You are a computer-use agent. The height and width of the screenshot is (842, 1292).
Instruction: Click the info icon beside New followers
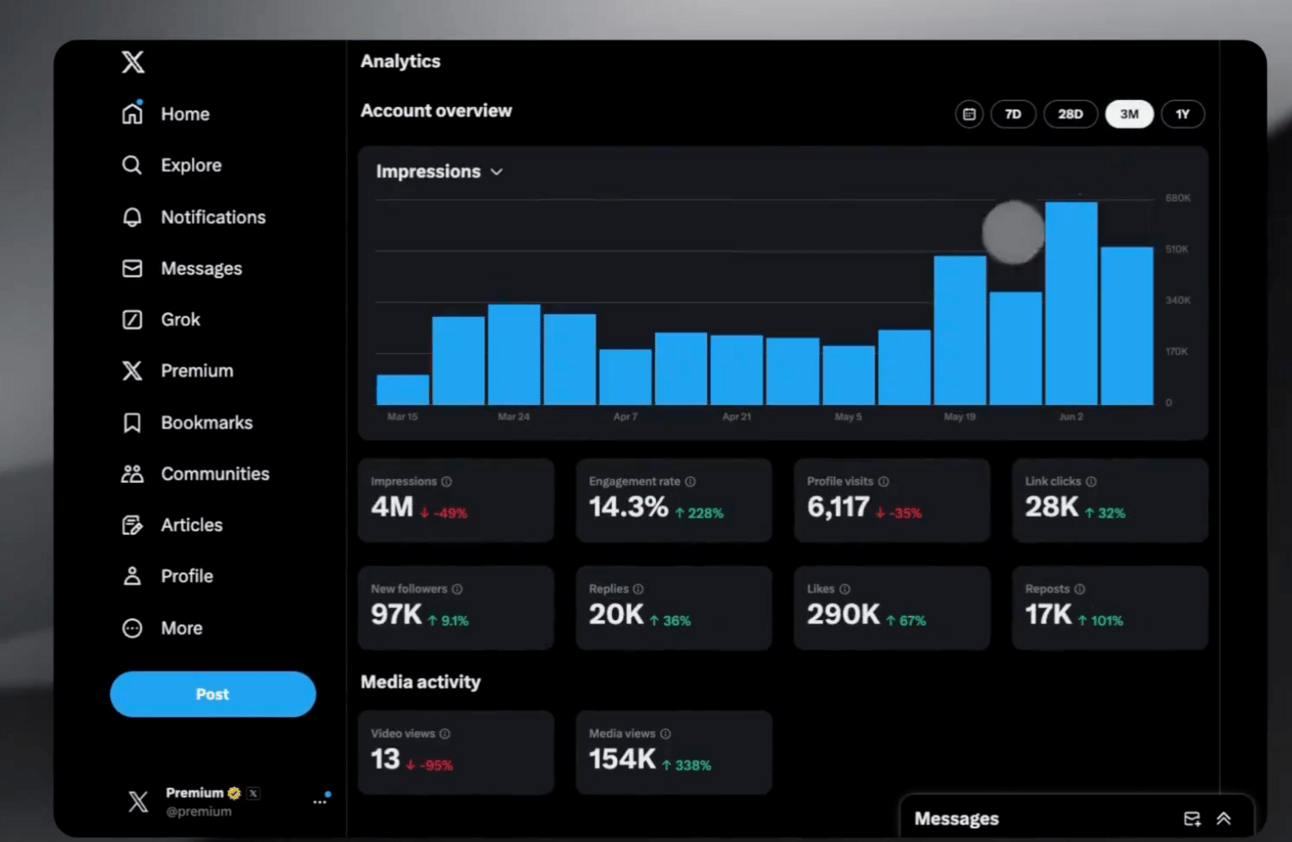coord(457,590)
